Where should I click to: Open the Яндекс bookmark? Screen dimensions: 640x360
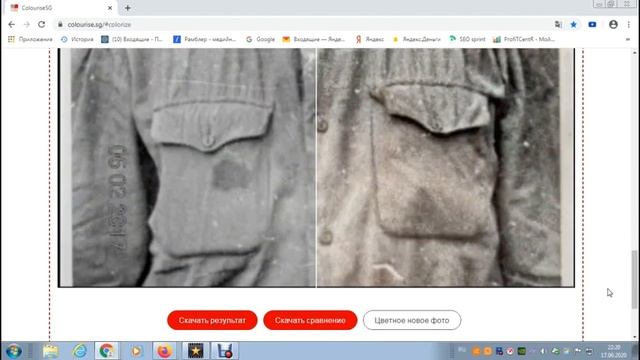(x=370, y=39)
